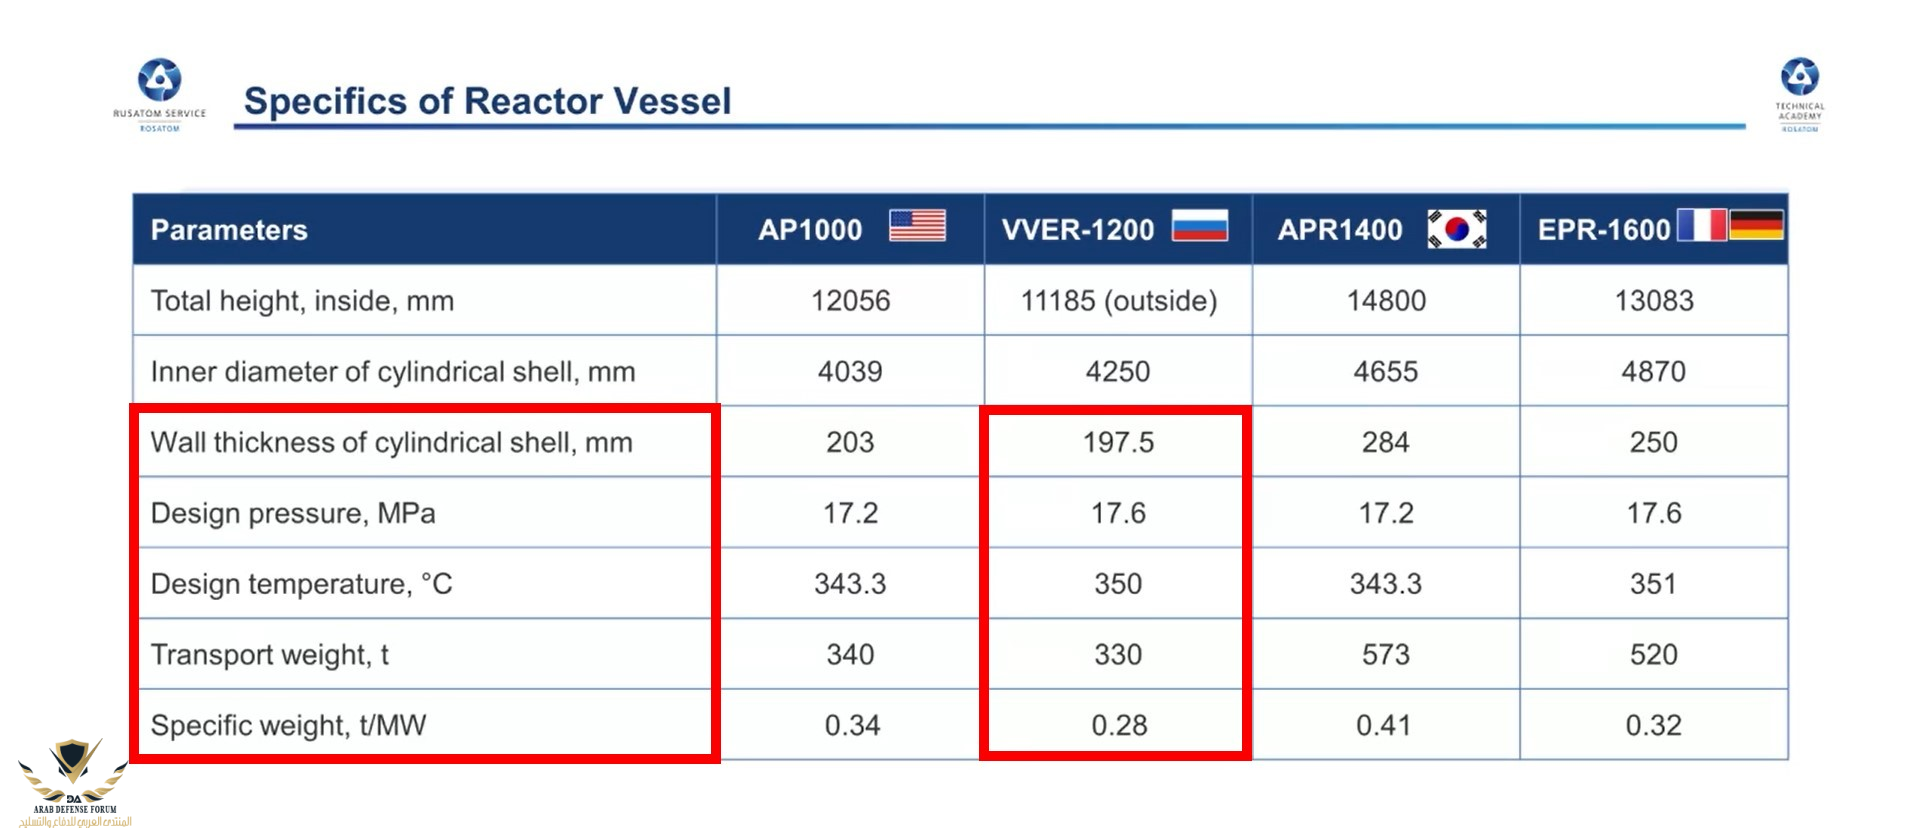Select the VVER-1200 column header text
1920x831 pixels.
1078,230
